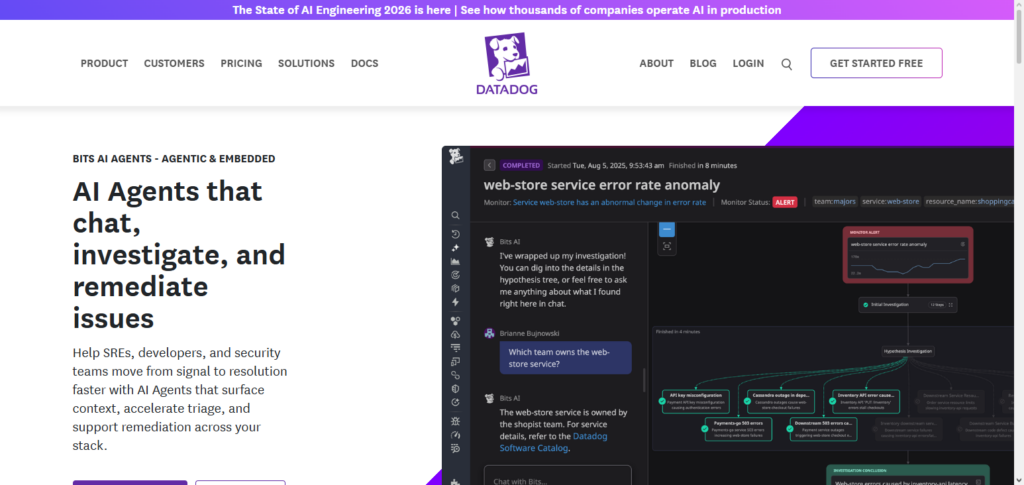1024x485 pixels.
Task: Go back using the chevron beside COMPLETED
Action: [489, 165]
